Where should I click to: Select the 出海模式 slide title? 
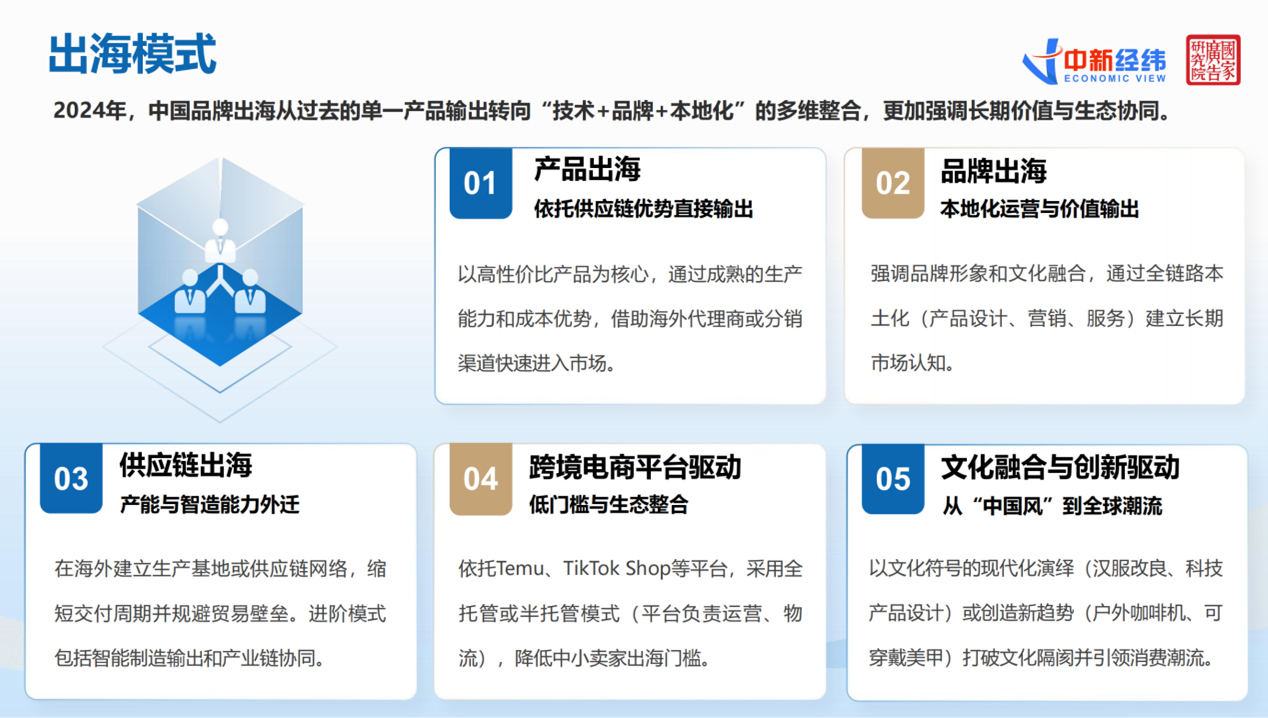tap(132, 54)
